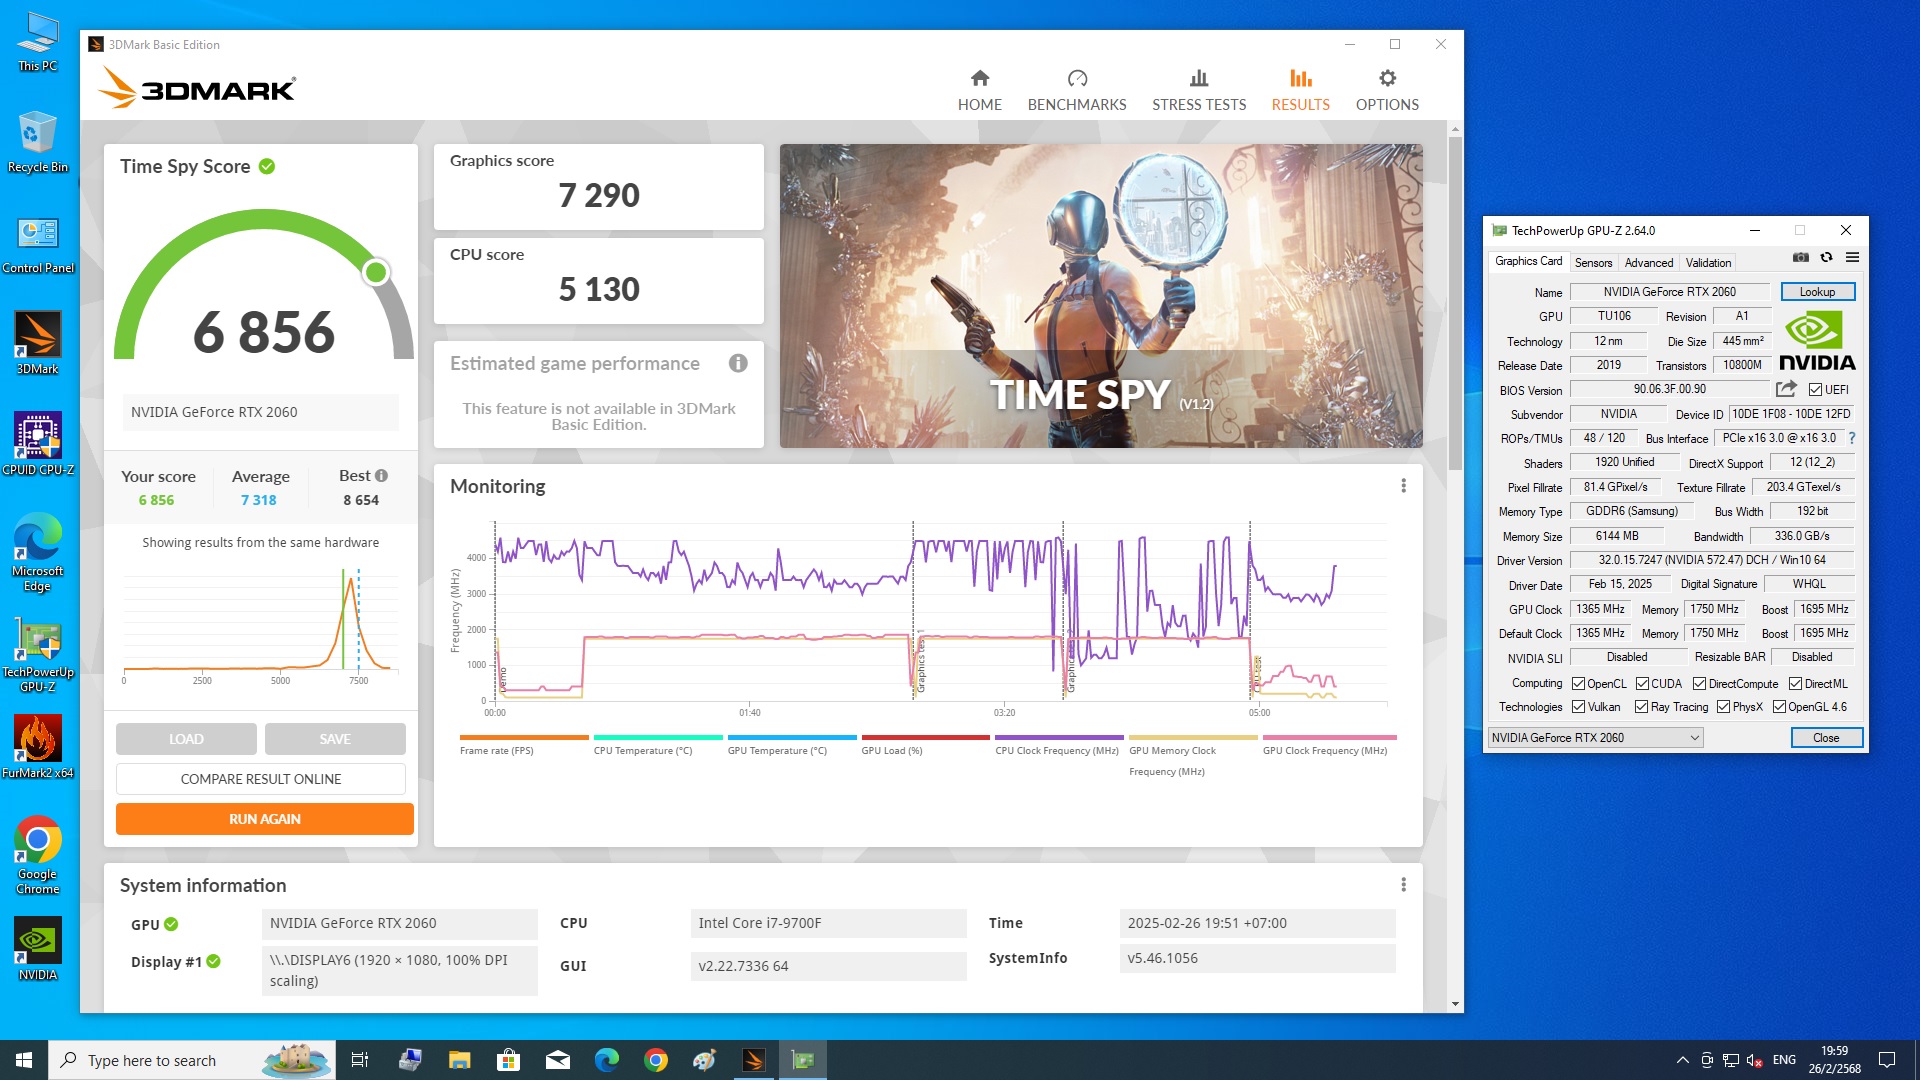1920x1080 pixels.
Task: Click BIOS version share/export icon
Action: (x=1786, y=389)
